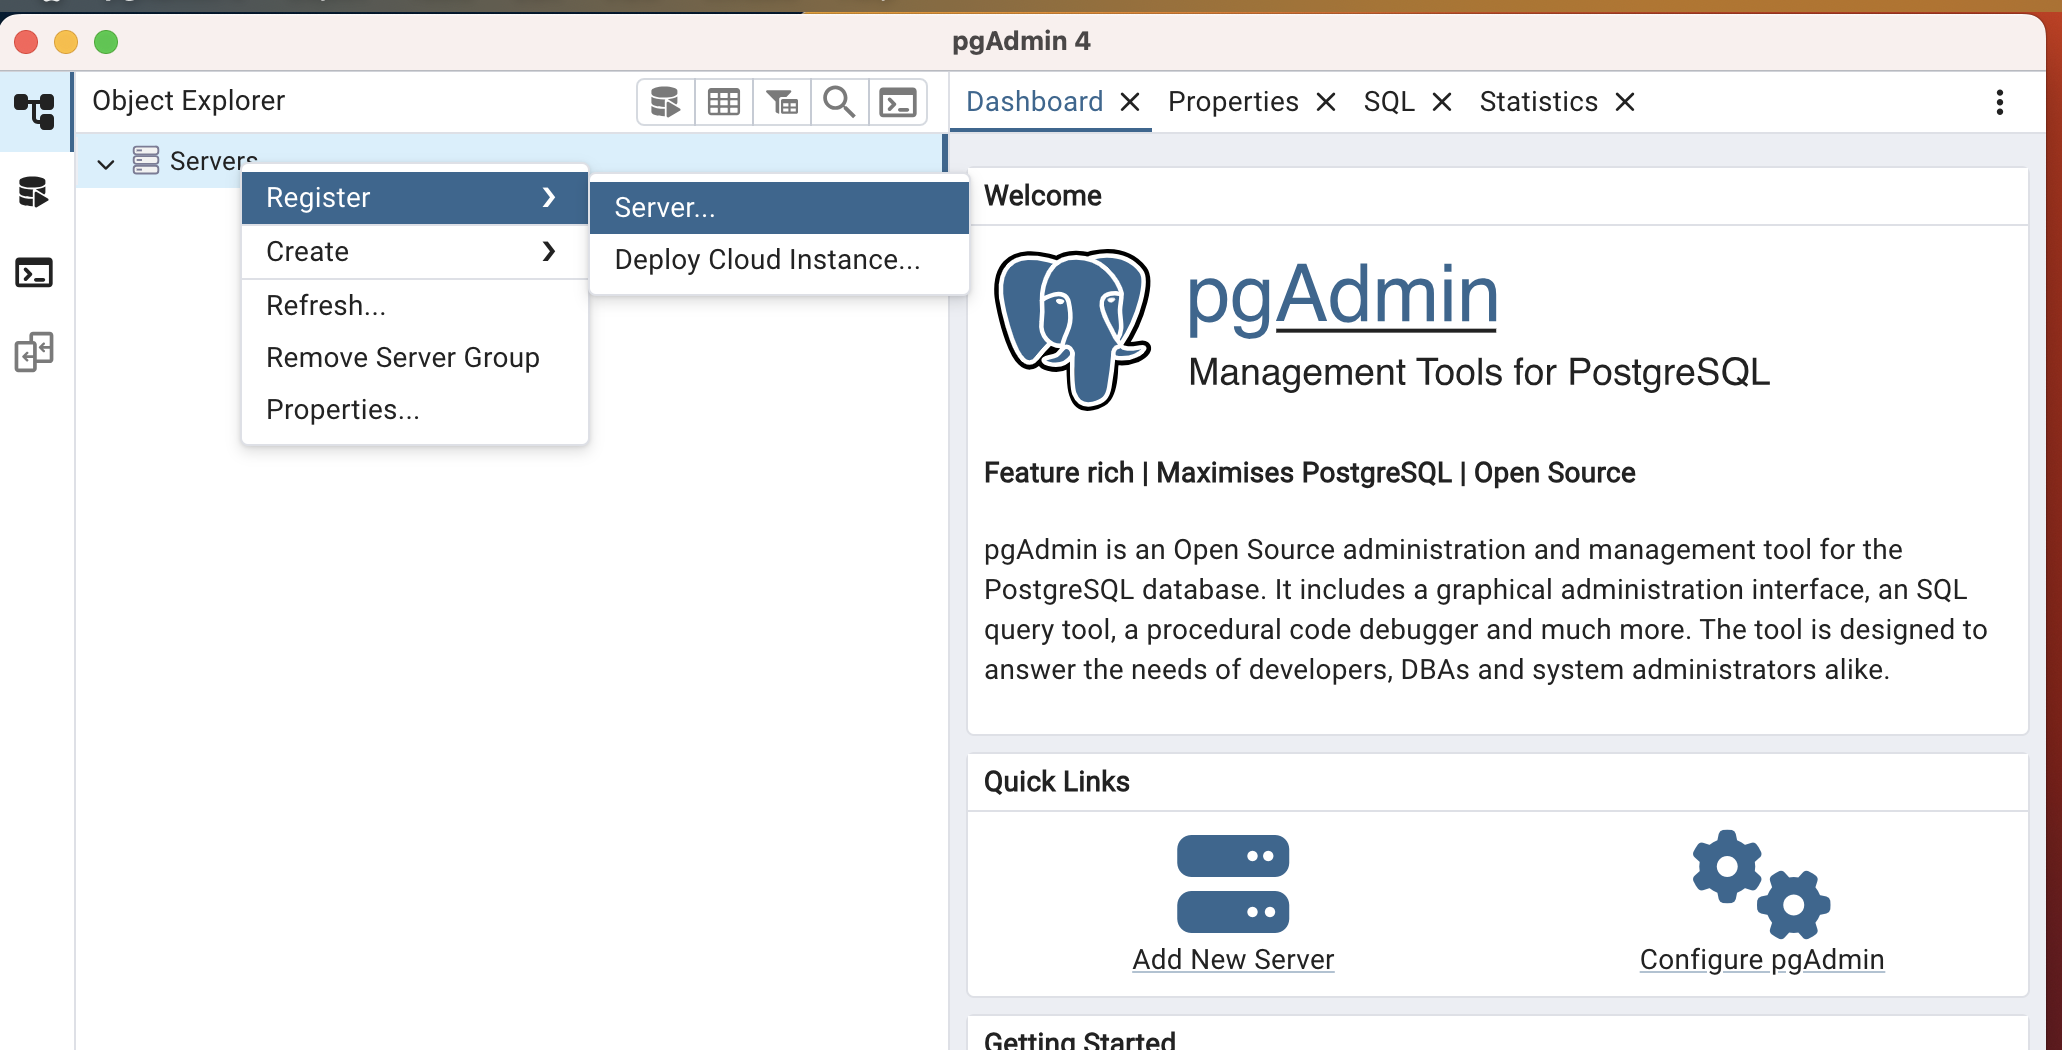Open the Object Explorer sidebar icon
This screenshot has height=1050, width=2062.
tap(35, 111)
